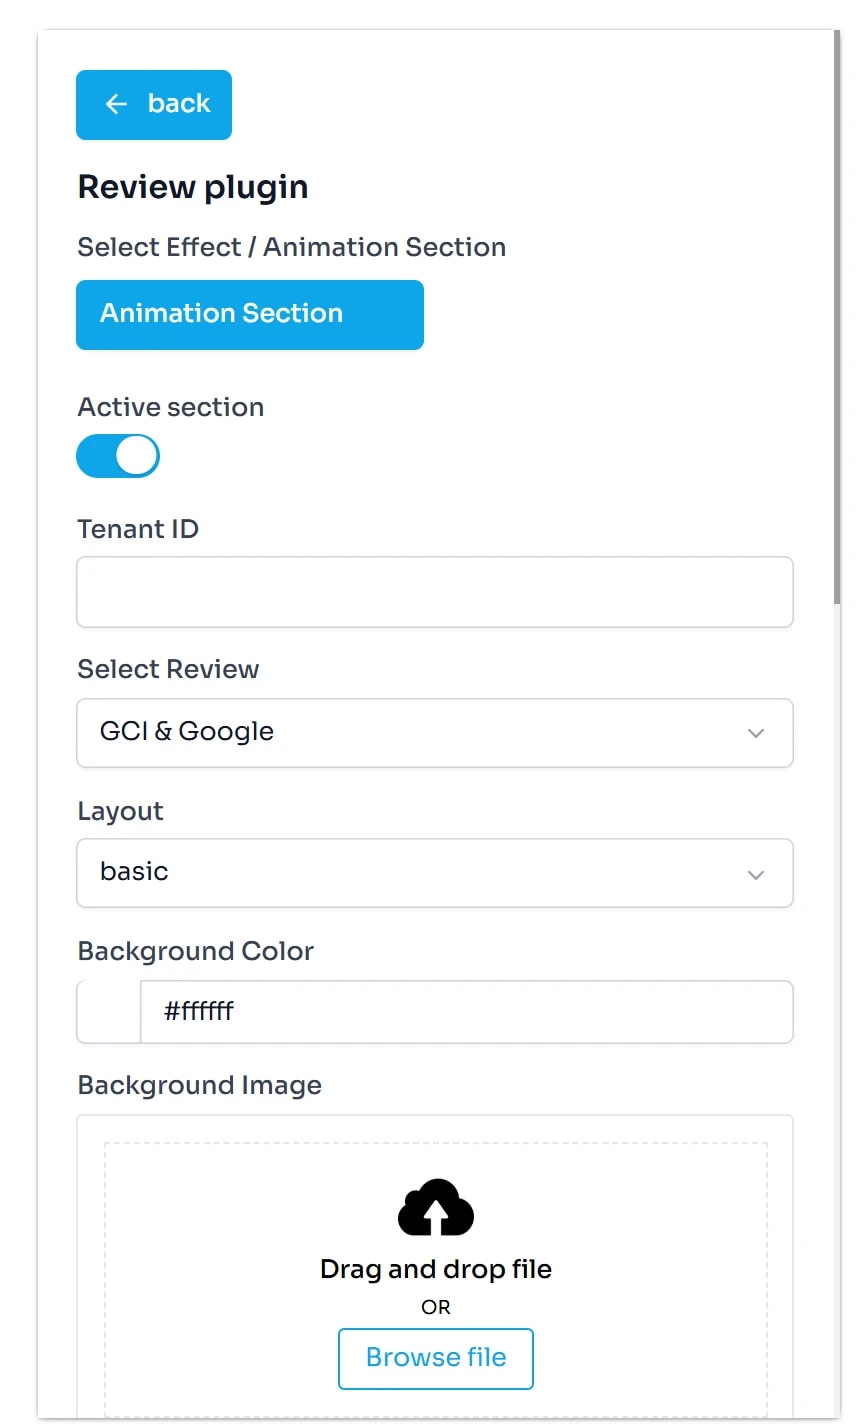Open the Select Review dropdown
Viewport: 864px width, 1424px height.
pyautogui.click(x=435, y=733)
